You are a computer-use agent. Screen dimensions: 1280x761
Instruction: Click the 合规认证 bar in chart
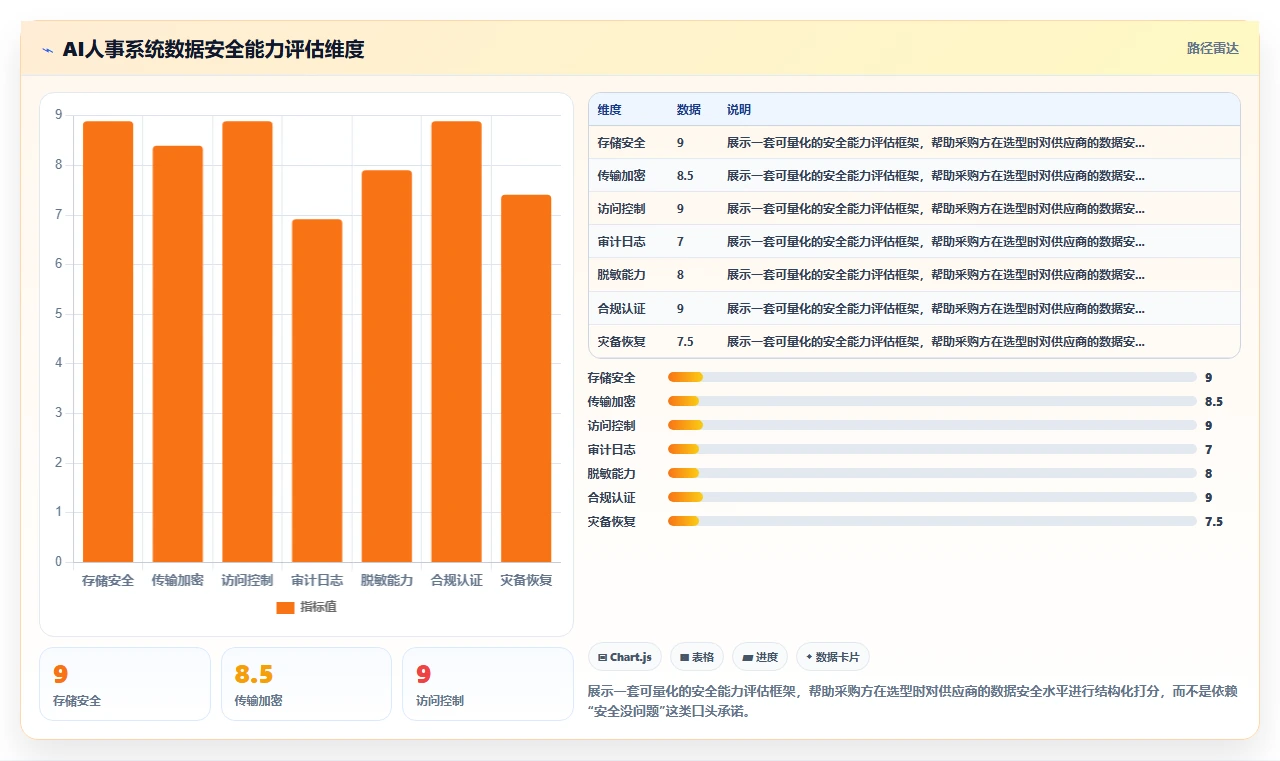(x=456, y=341)
